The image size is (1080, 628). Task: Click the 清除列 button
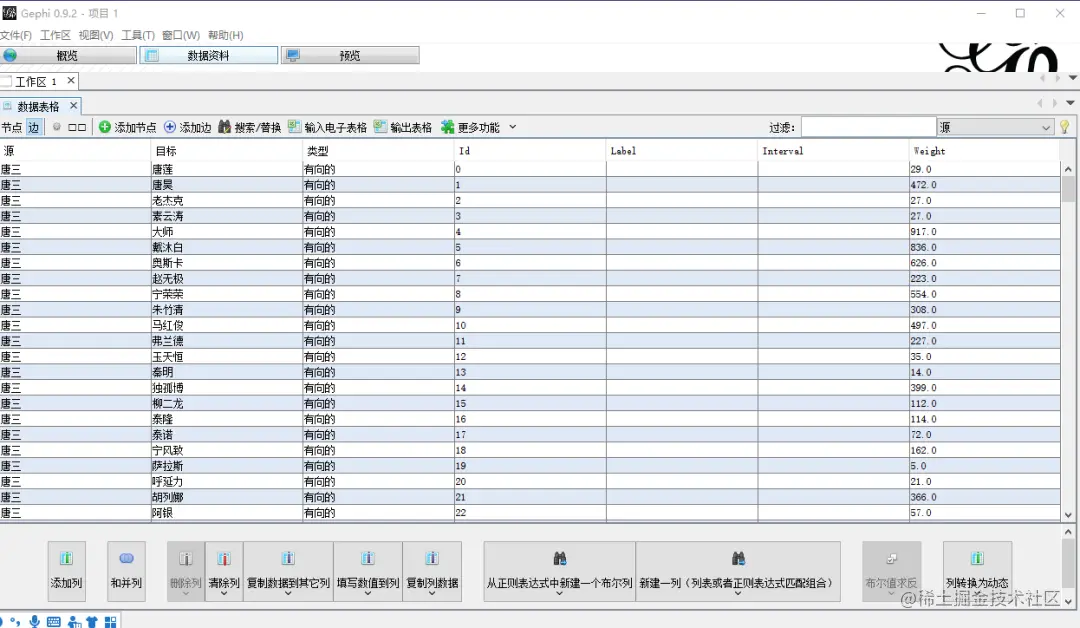click(x=224, y=571)
